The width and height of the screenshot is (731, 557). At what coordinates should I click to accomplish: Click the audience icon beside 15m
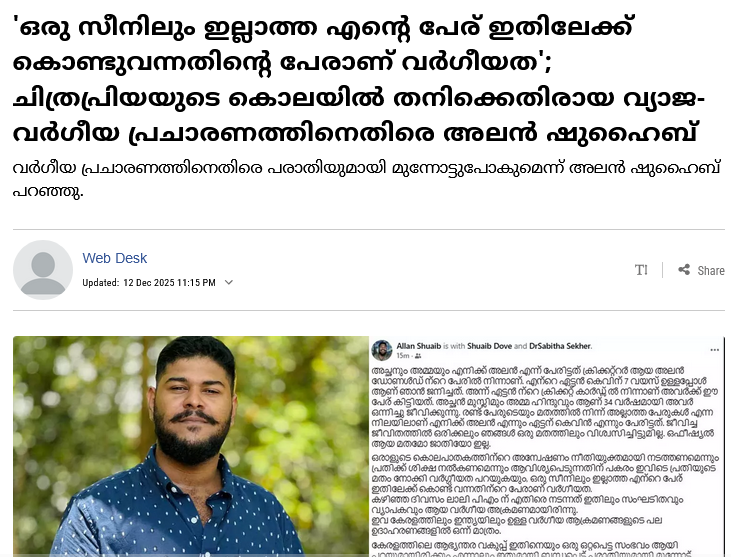tap(418, 356)
